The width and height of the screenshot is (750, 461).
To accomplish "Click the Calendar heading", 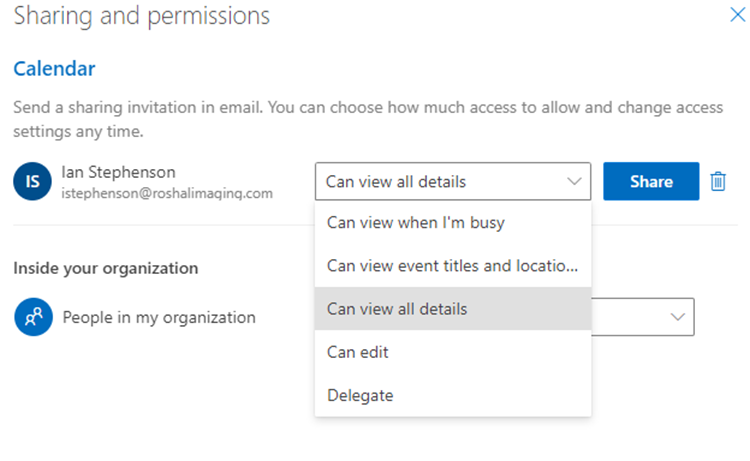I will coord(54,69).
